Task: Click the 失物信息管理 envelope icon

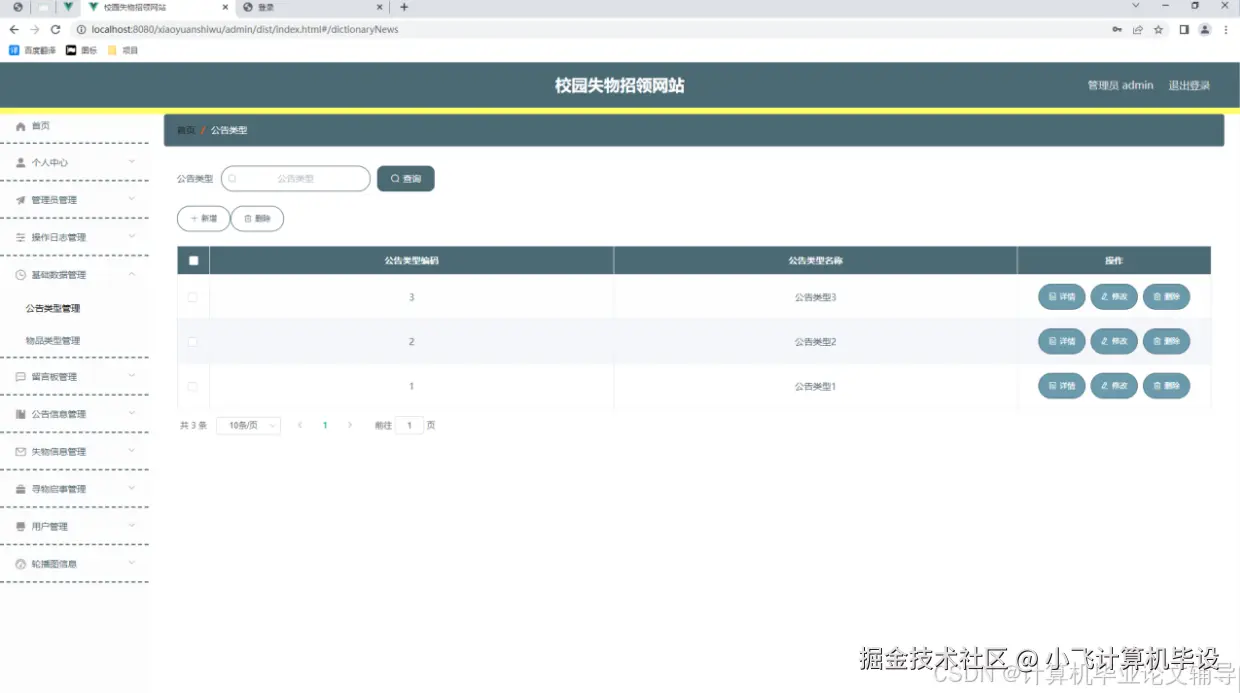Action: [x=23, y=450]
